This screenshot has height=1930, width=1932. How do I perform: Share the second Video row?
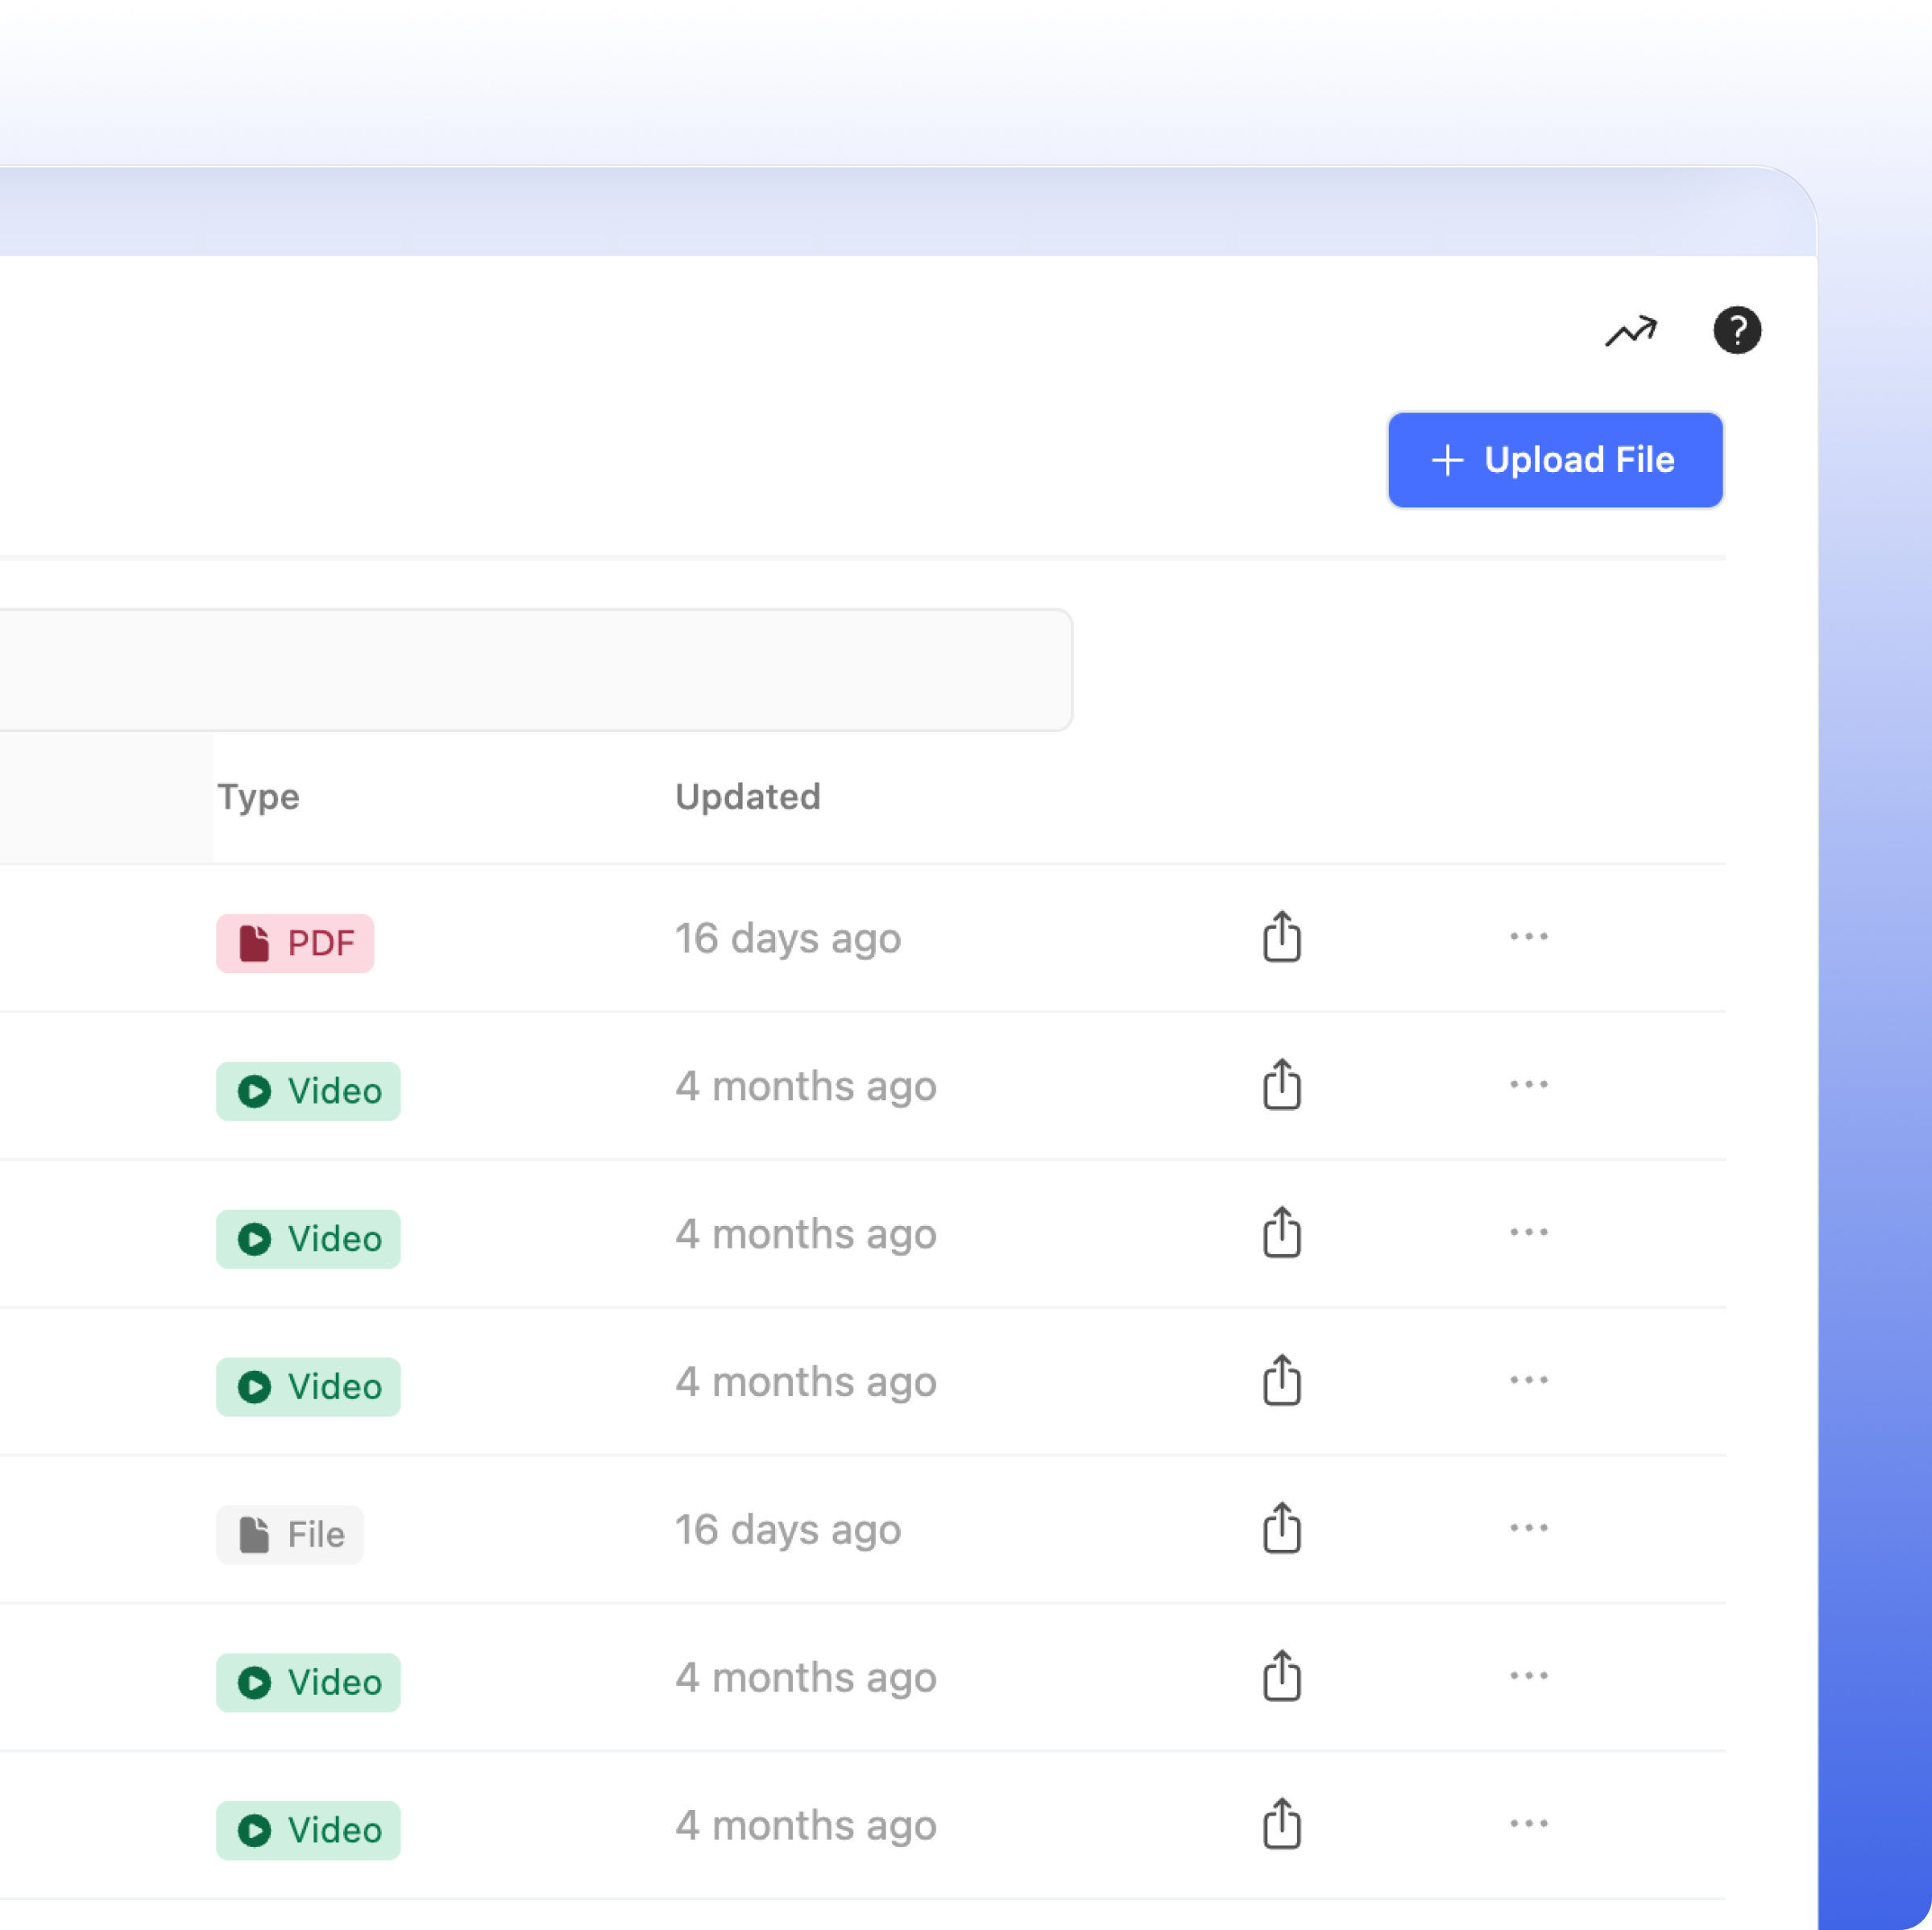click(x=1281, y=1233)
